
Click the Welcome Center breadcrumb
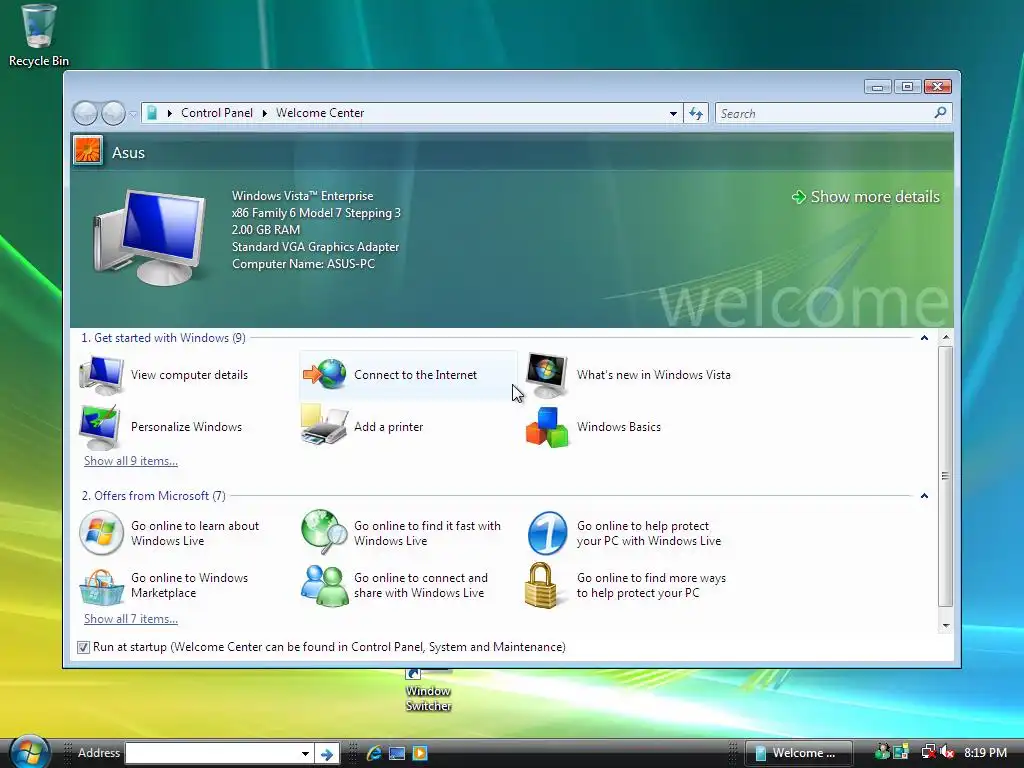[x=320, y=113]
